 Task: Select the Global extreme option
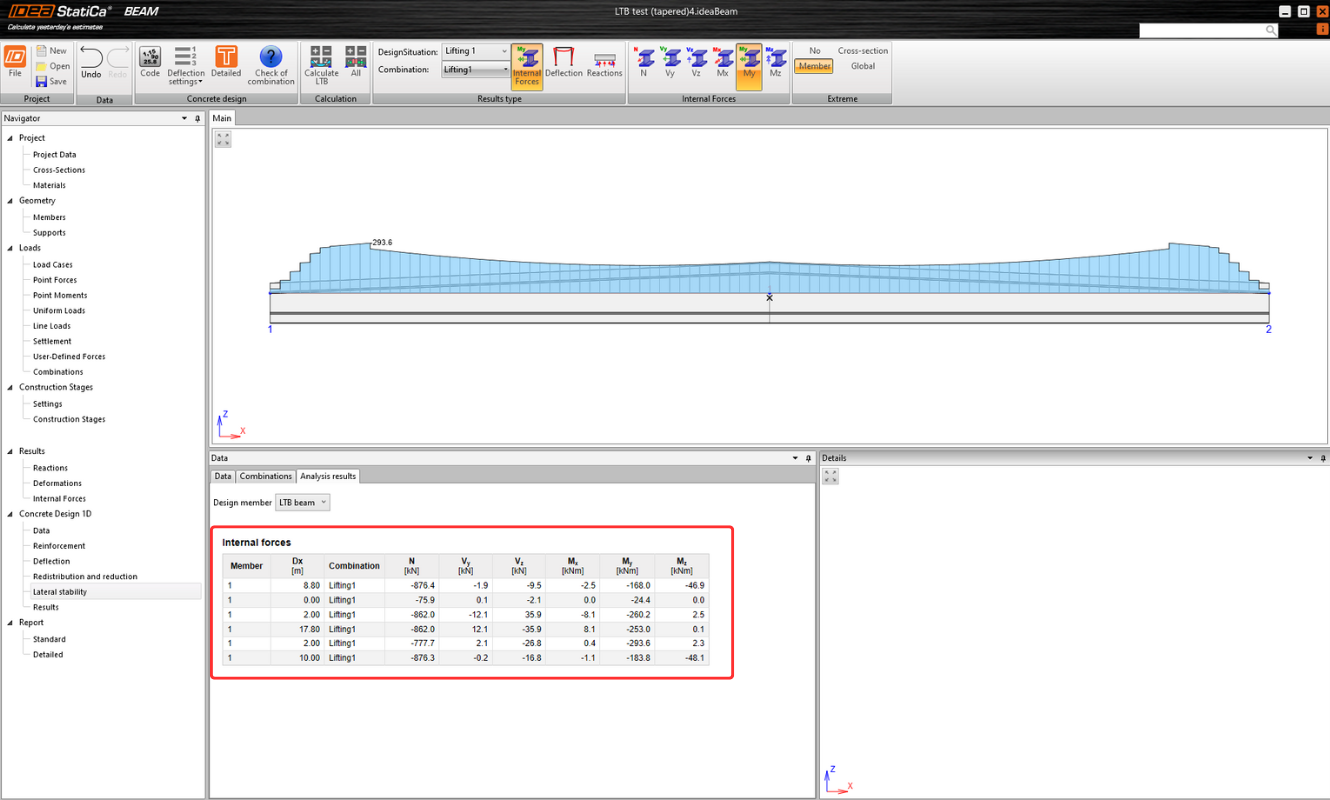(x=862, y=66)
